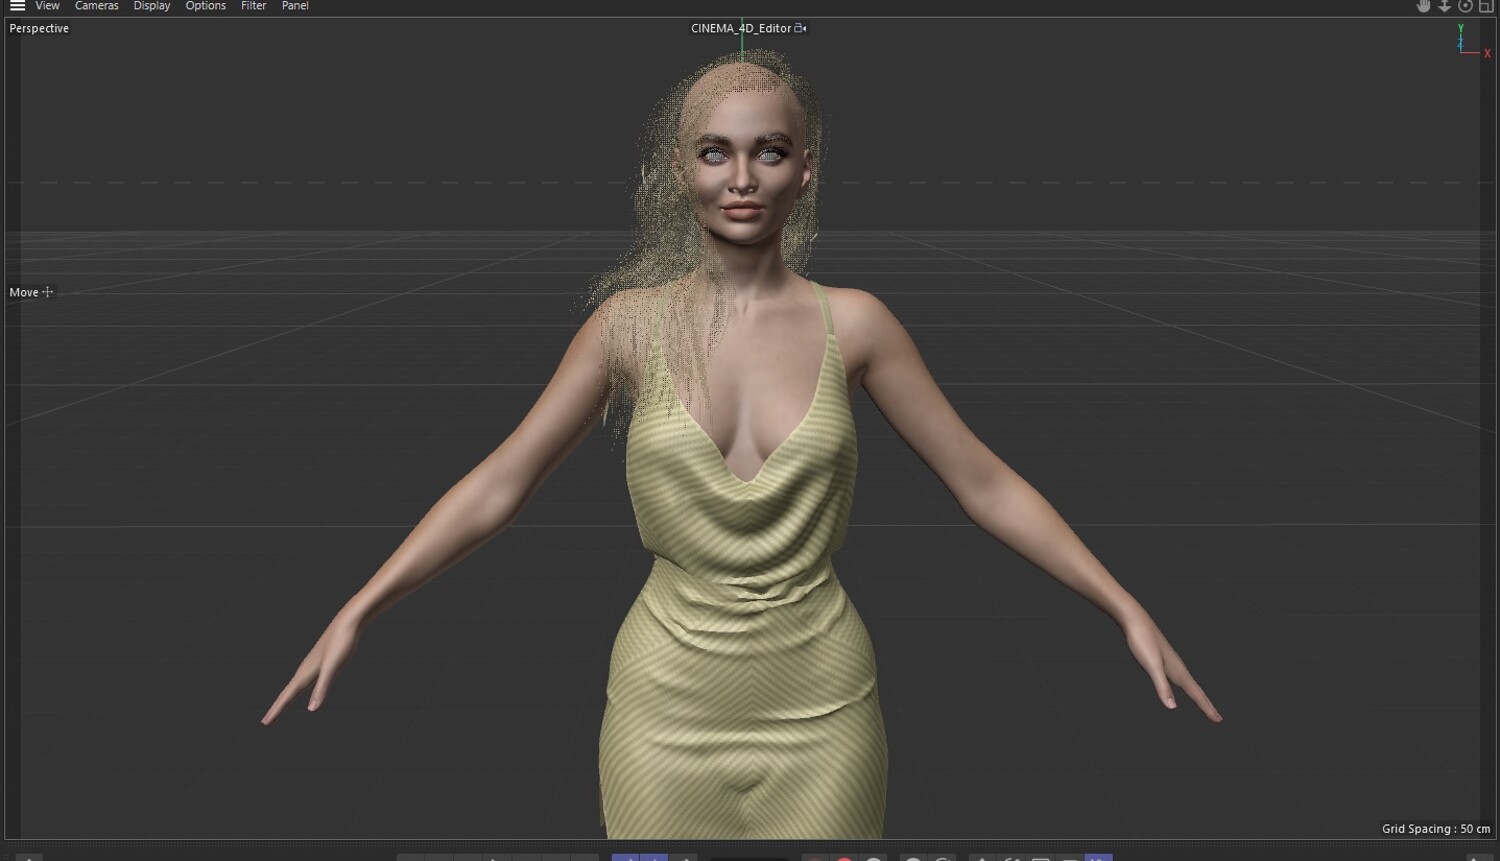Click the CINEMA_4D_Editor camera label
Viewport: 1500px width, 861px height.
[x=741, y=28]
